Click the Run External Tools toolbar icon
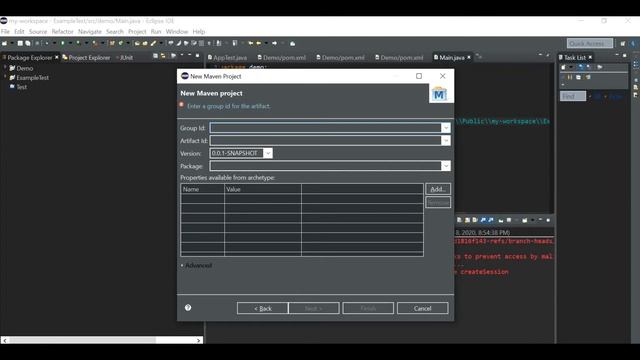Image resolution: width=640 pixels, height=360 pixels. click(95, 43)
